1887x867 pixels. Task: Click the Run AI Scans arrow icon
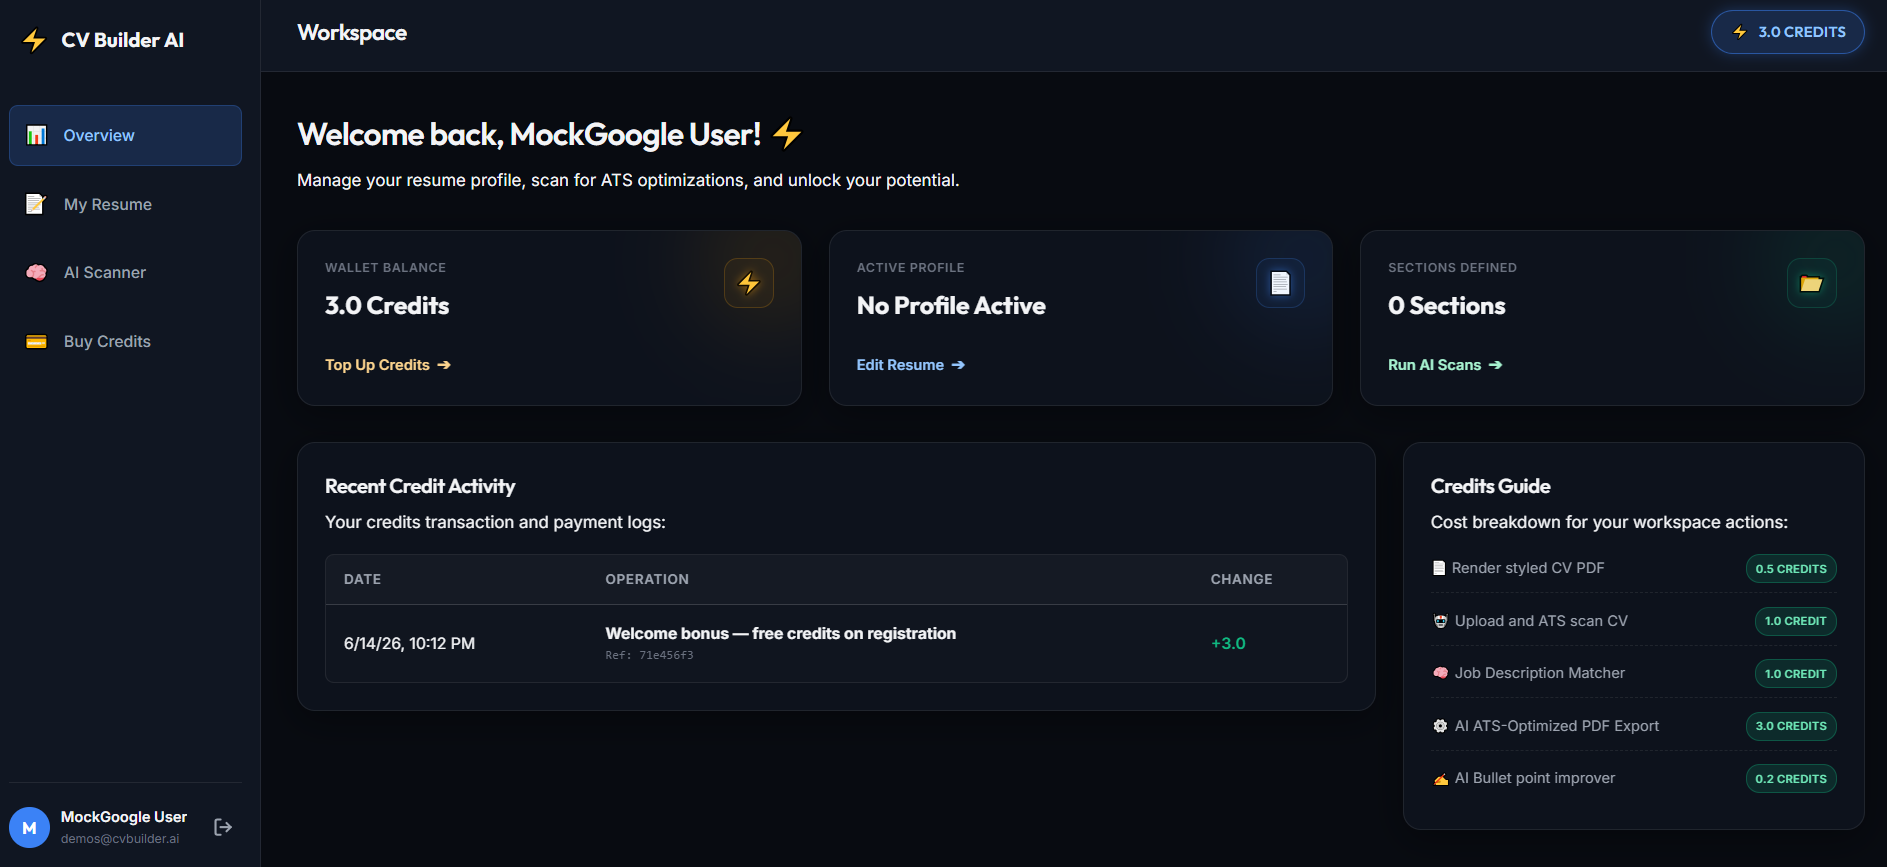coord(1495,365)
